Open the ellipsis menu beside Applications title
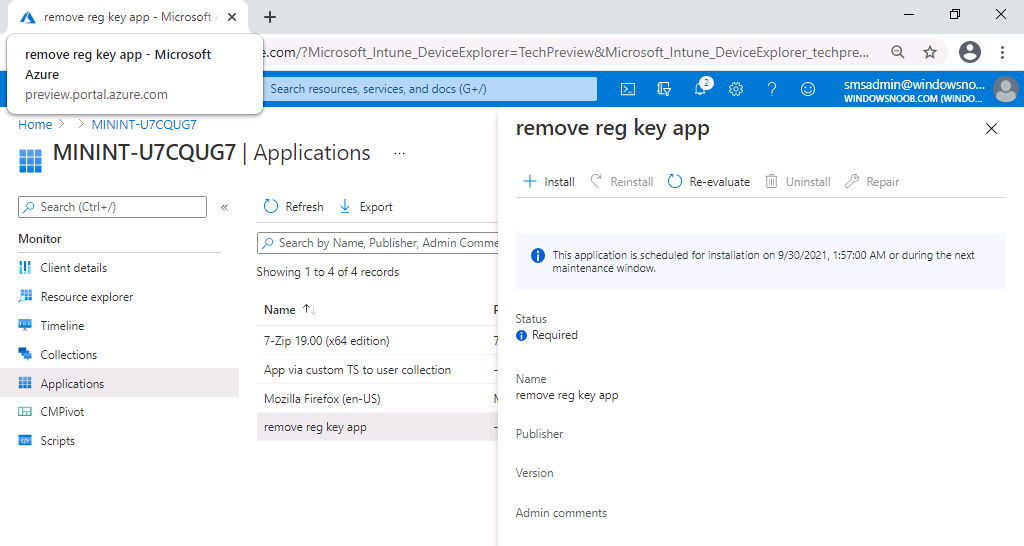Screen dimensions: 1024x546 tap(400, 153)
